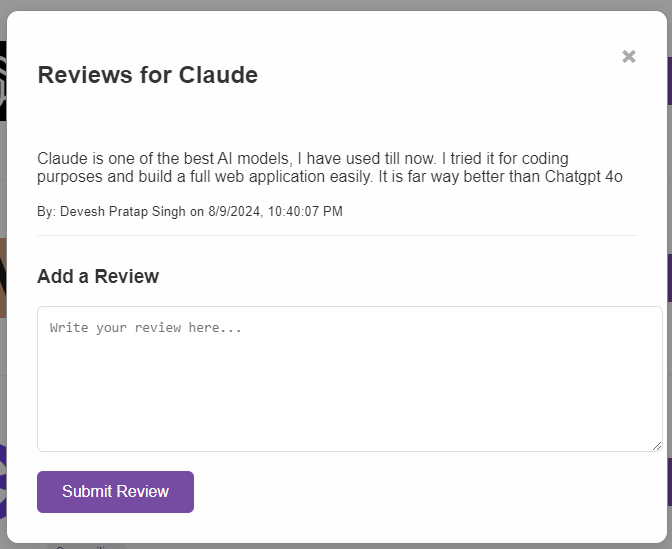Screen dimensions: 672x549
Task: Click the review author line by Devesh Pratap Singh
Action: coord(190,211)
